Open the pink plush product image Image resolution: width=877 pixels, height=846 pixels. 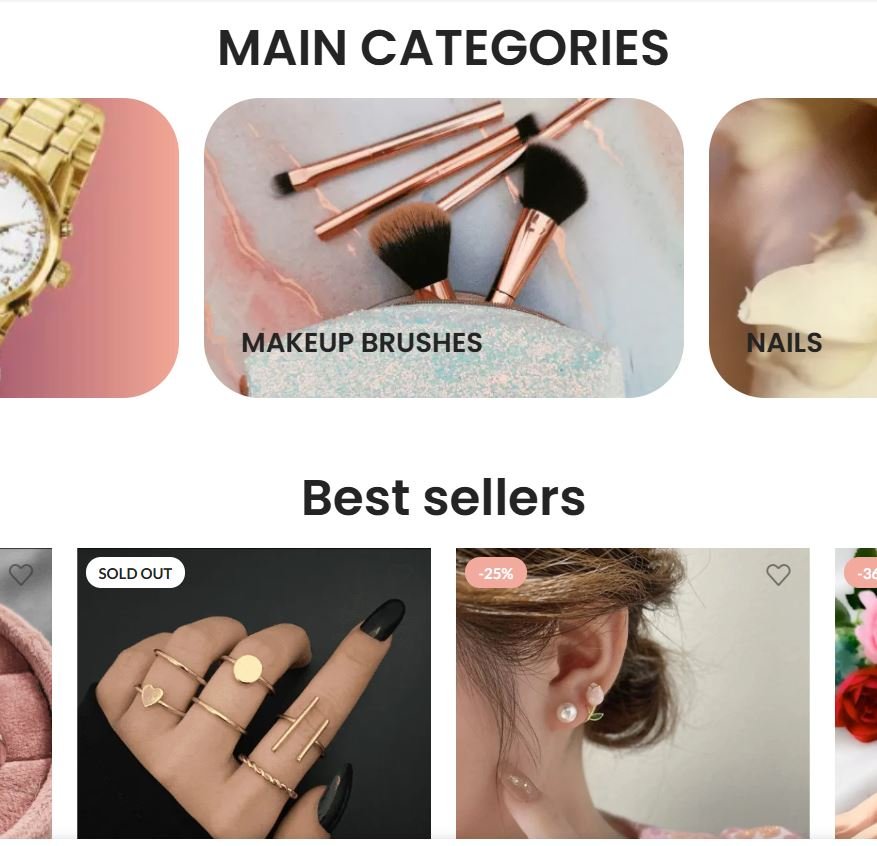(x=26, y=693)
